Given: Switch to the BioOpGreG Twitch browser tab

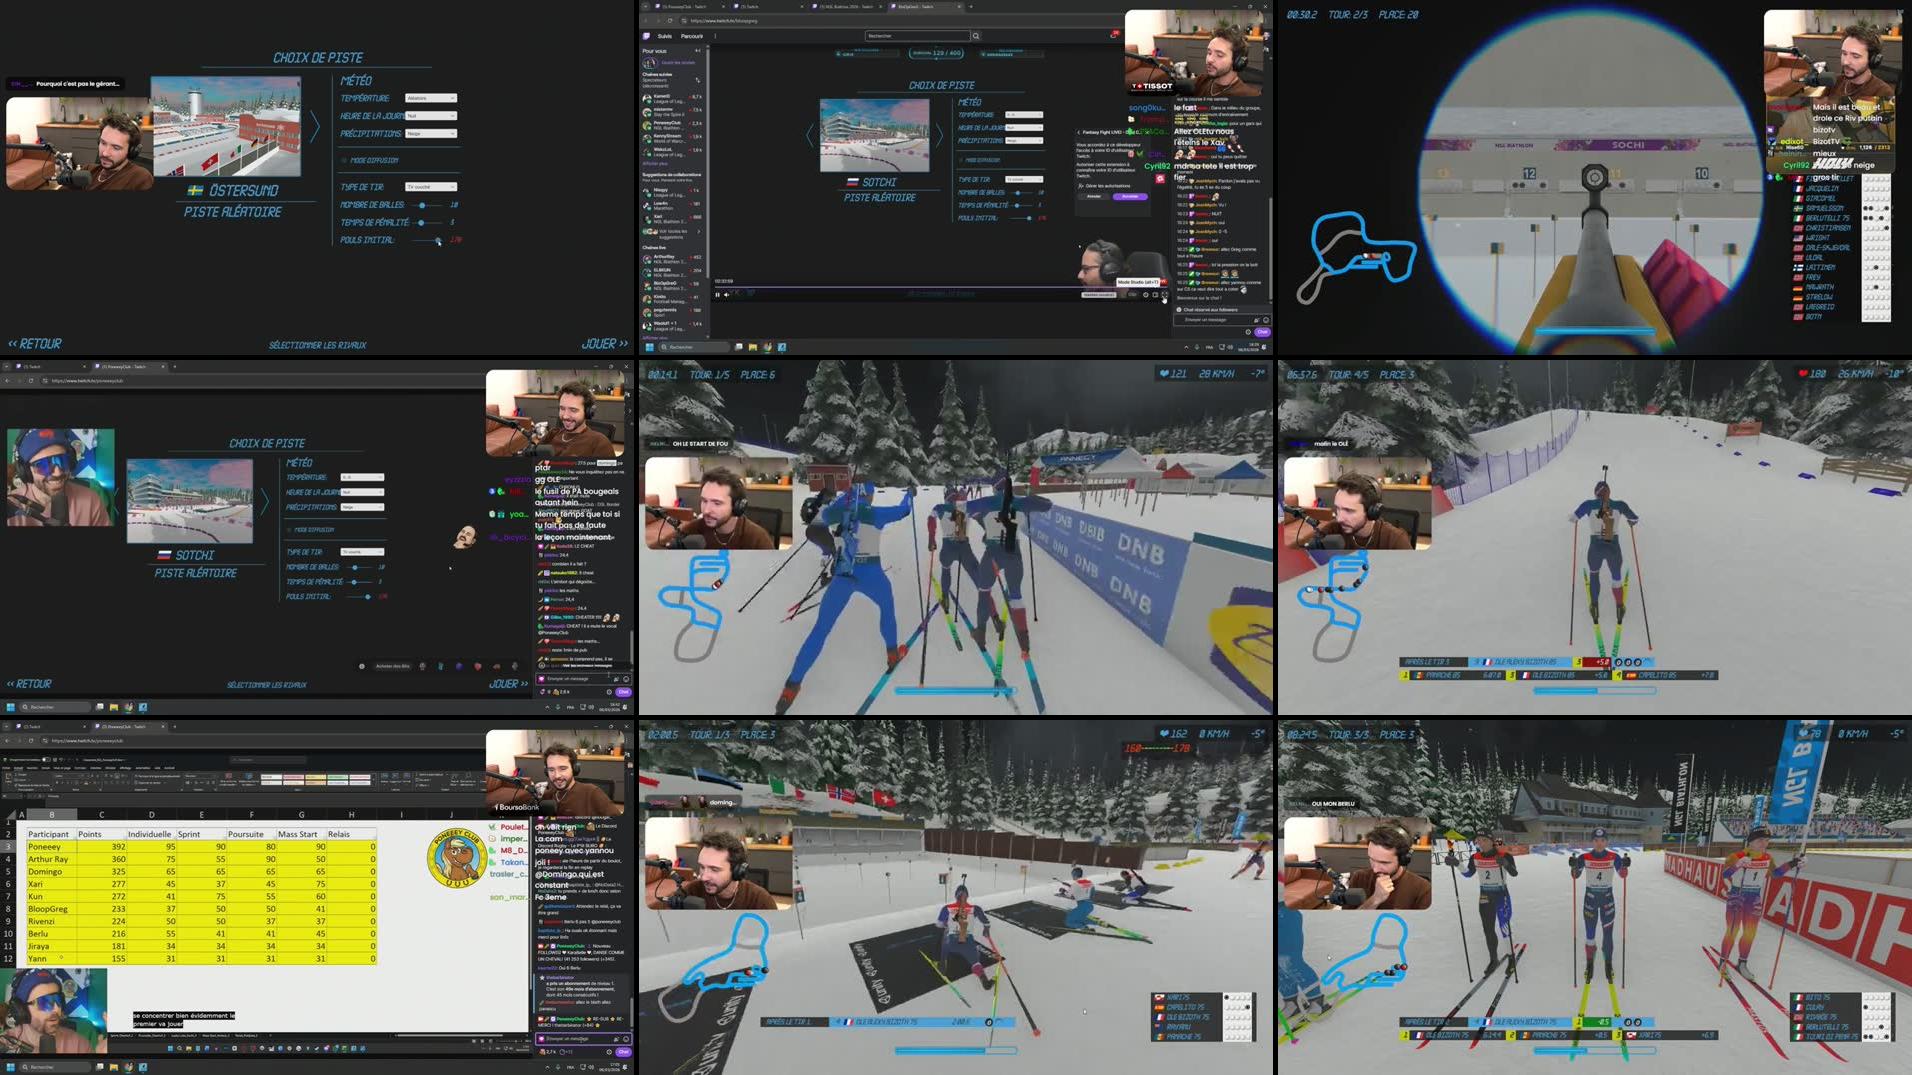Looking at the screenshot, I should 913,6.
